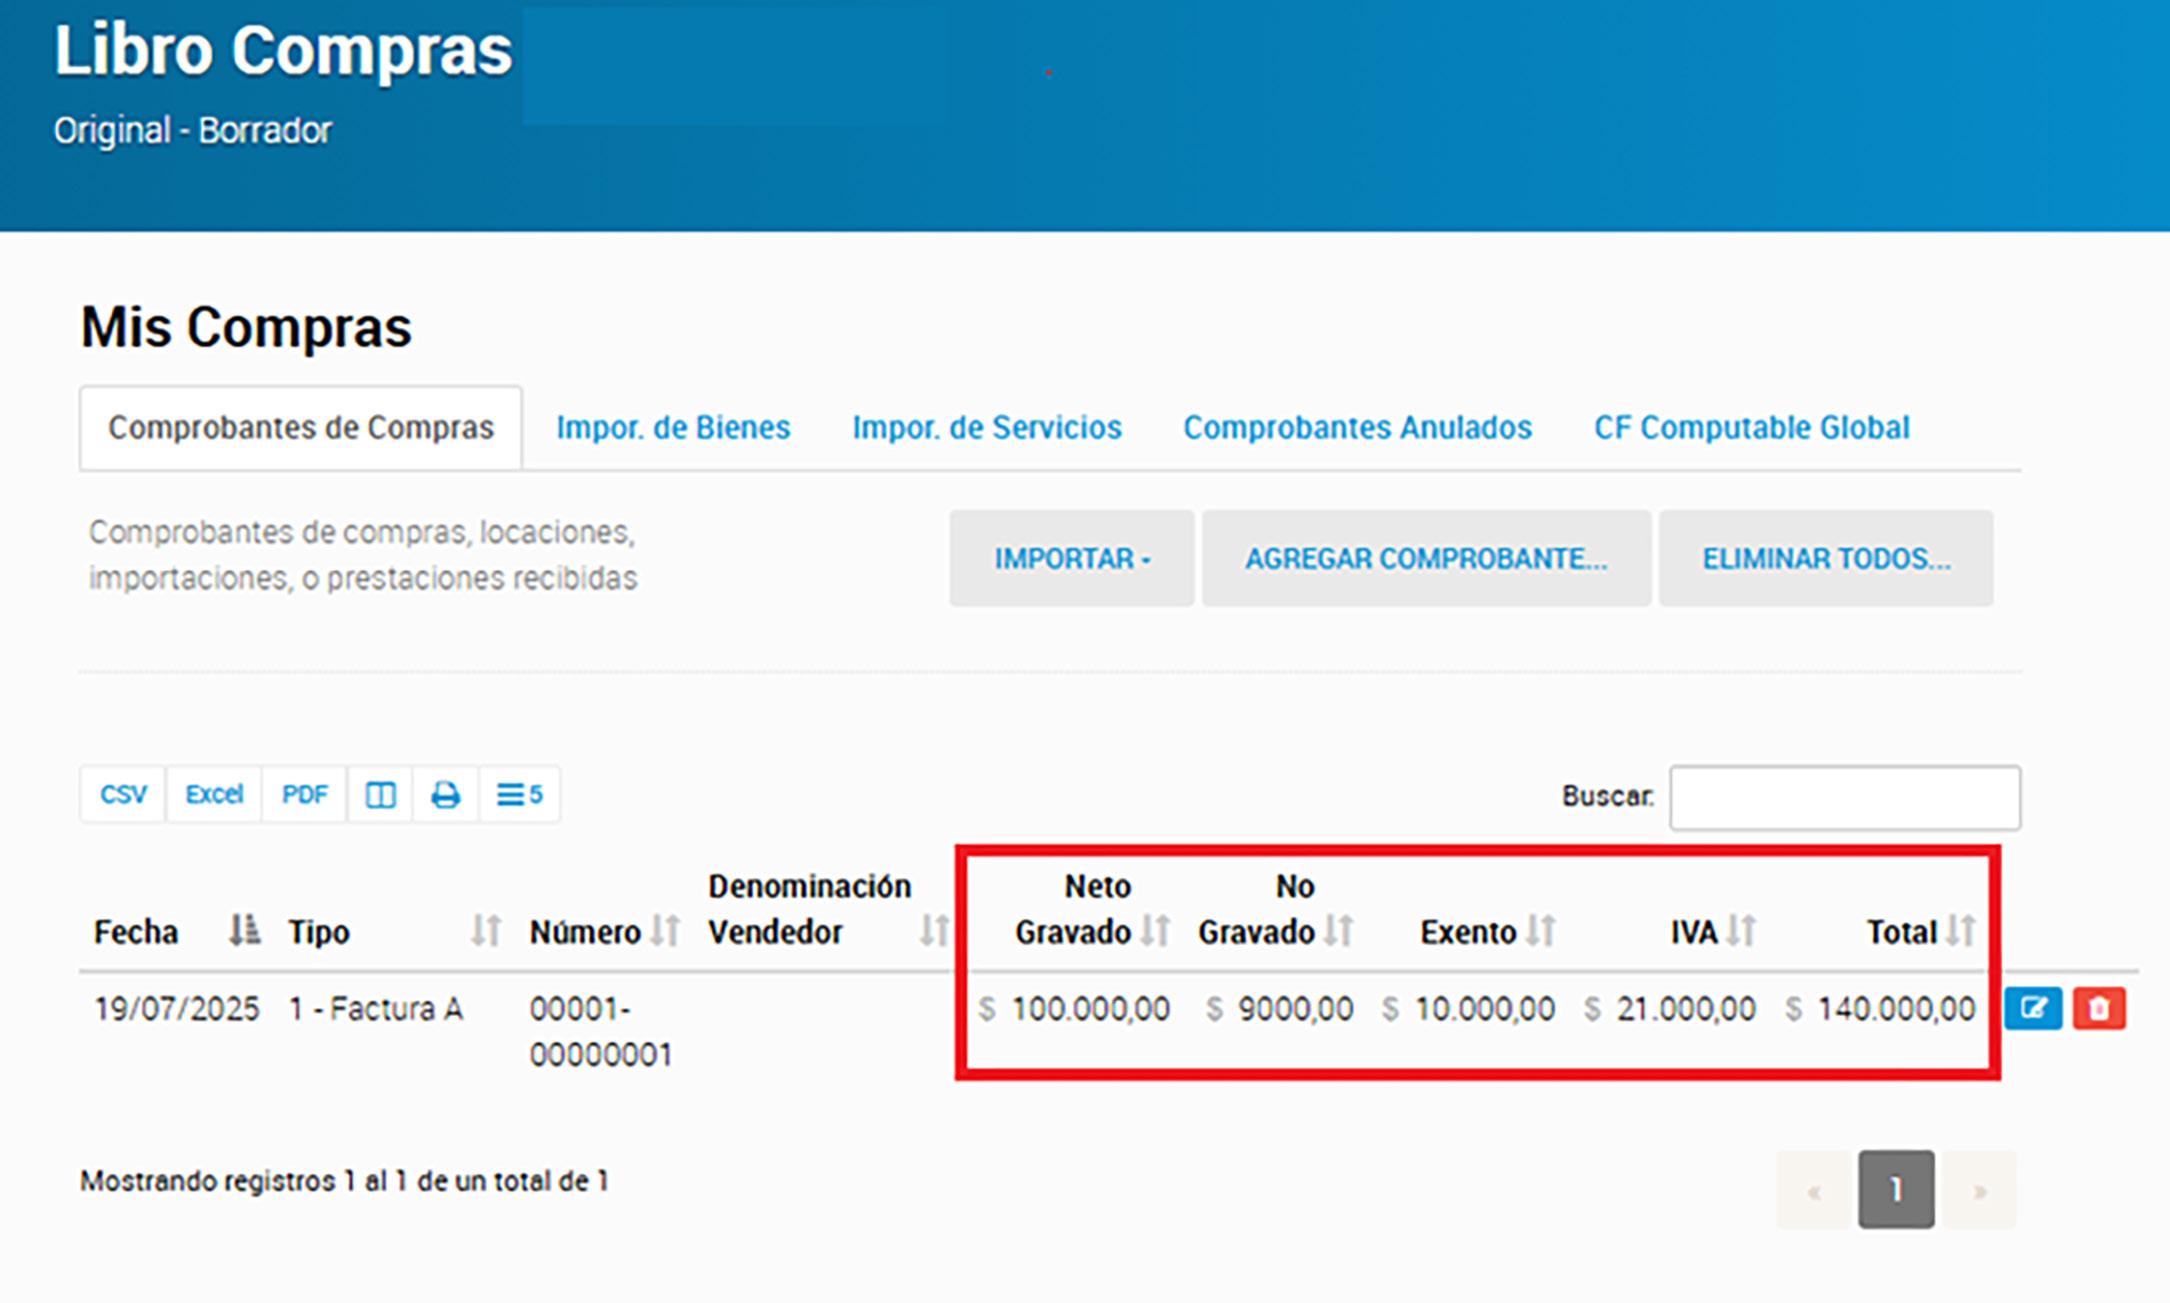Image resolution: width=2170 pixels, height=1303 pixels.
Task: Click the Buscar search field
Action: [x=1844, y=797]
